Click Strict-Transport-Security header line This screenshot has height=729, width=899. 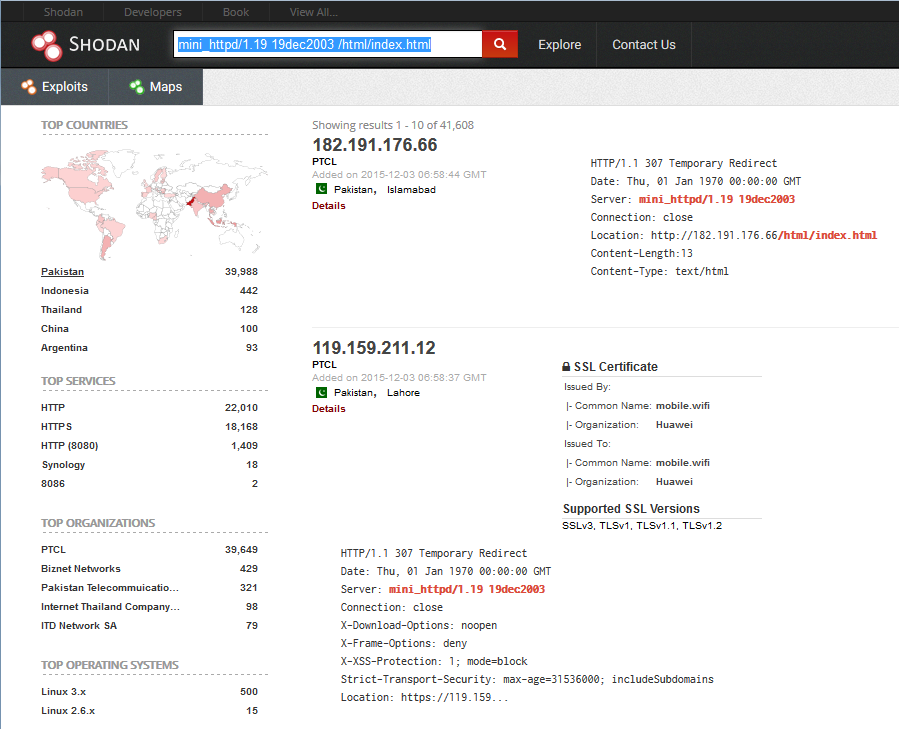pyautogui.click(x=527, y=679)
